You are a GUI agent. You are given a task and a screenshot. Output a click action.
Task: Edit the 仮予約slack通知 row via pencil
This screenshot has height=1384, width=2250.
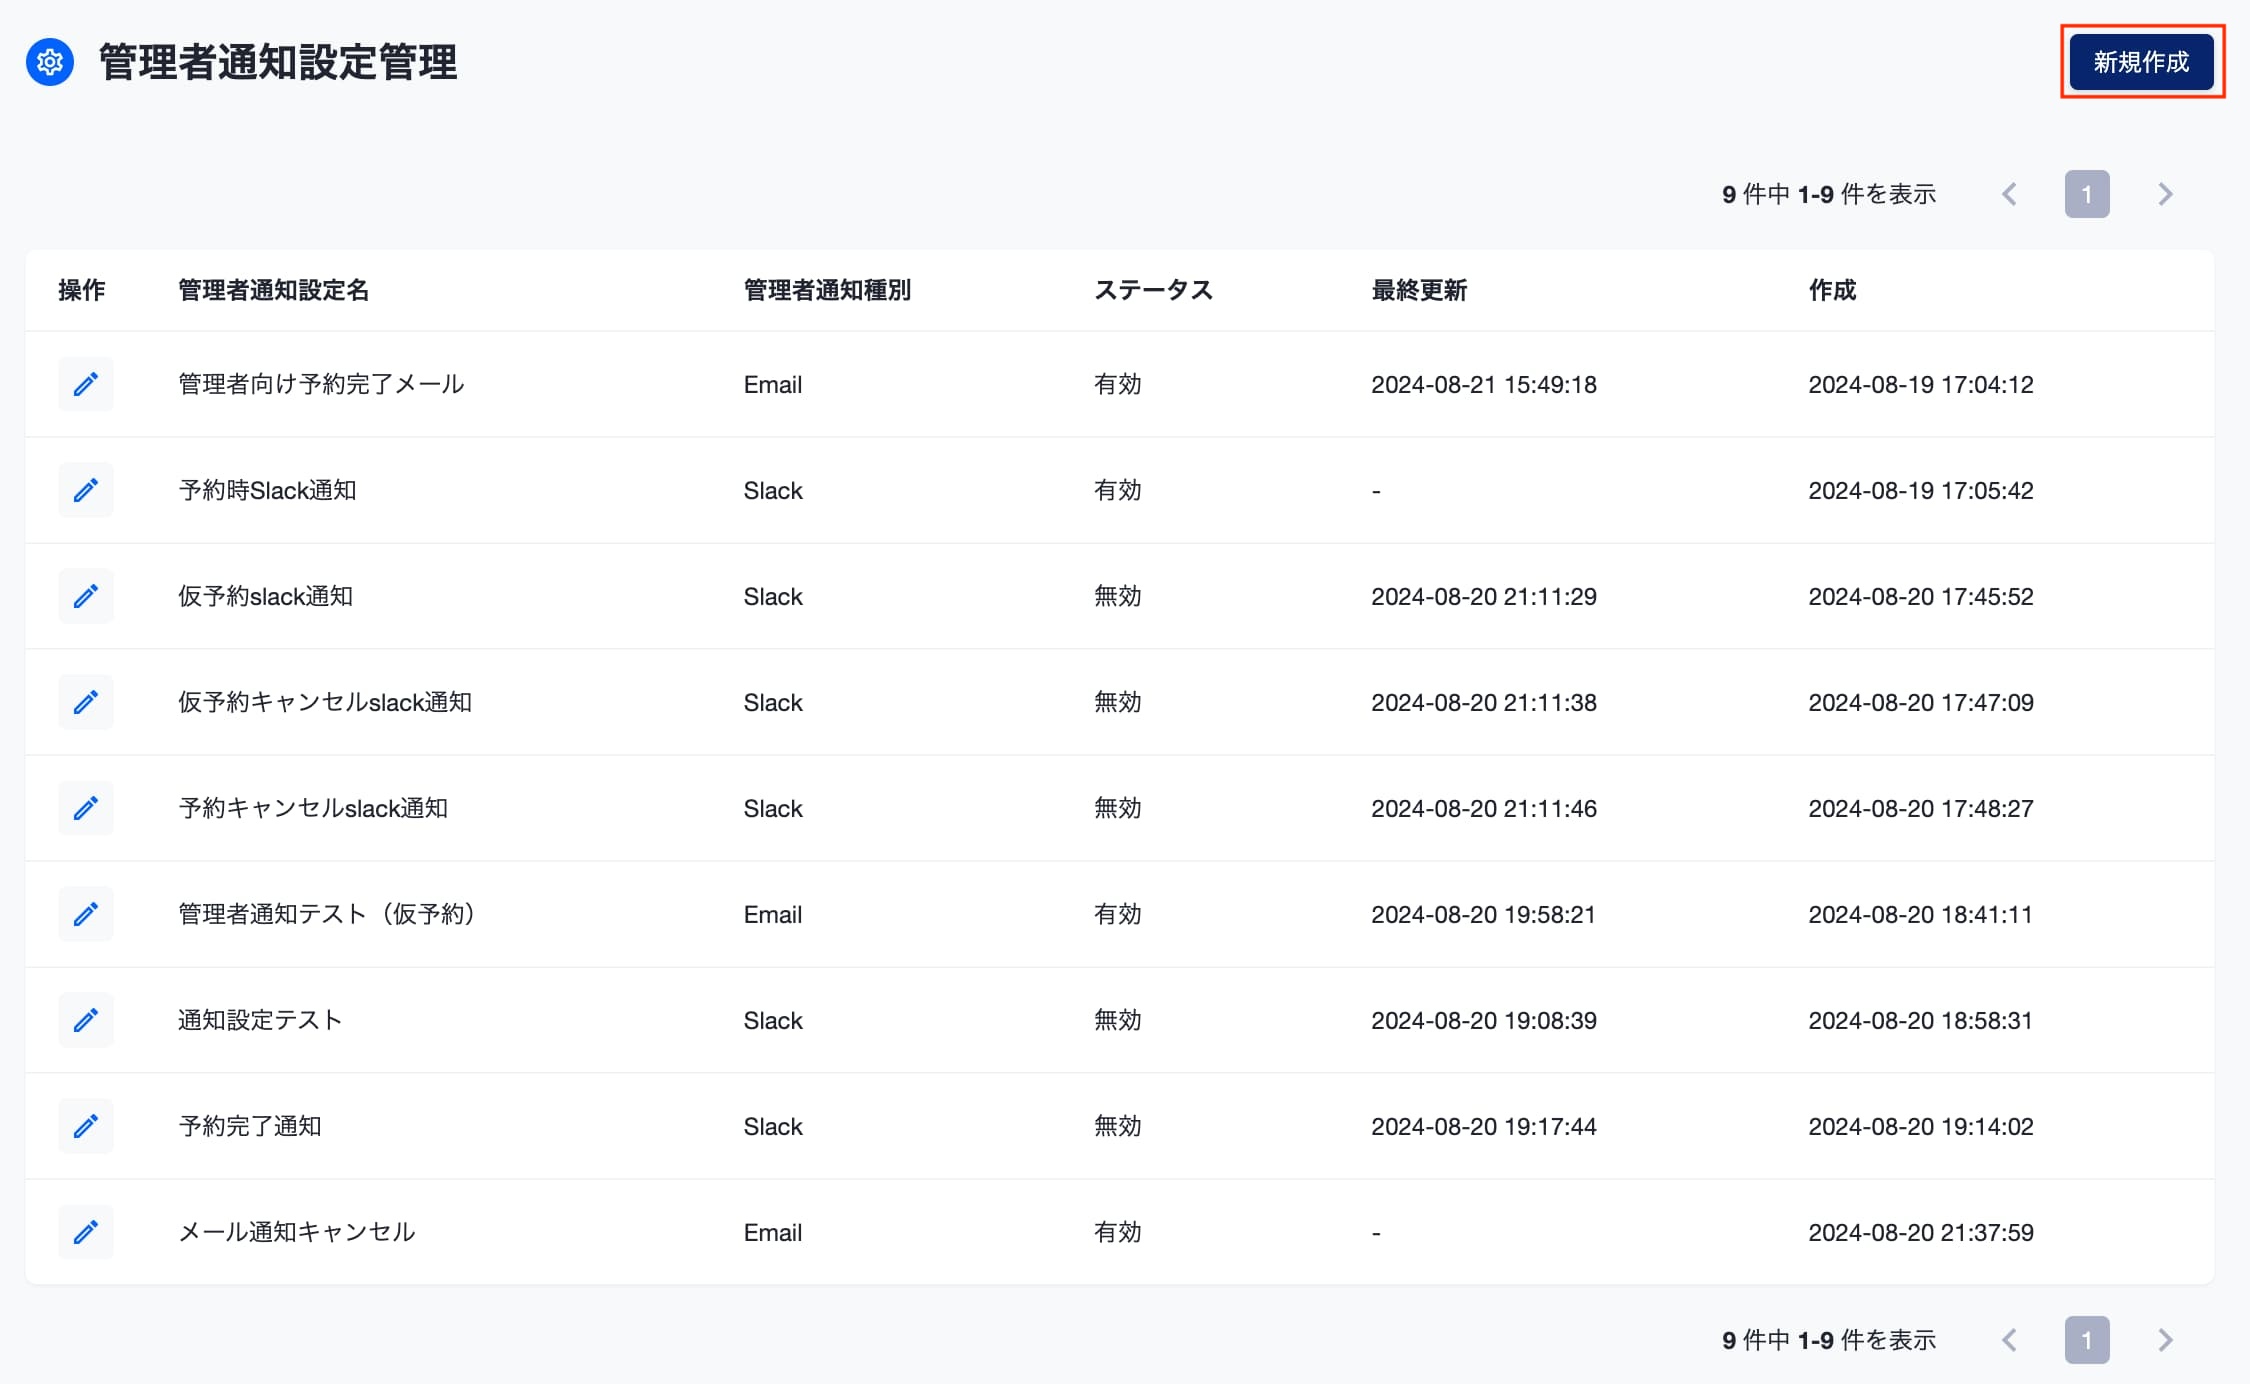pos(86,596)
